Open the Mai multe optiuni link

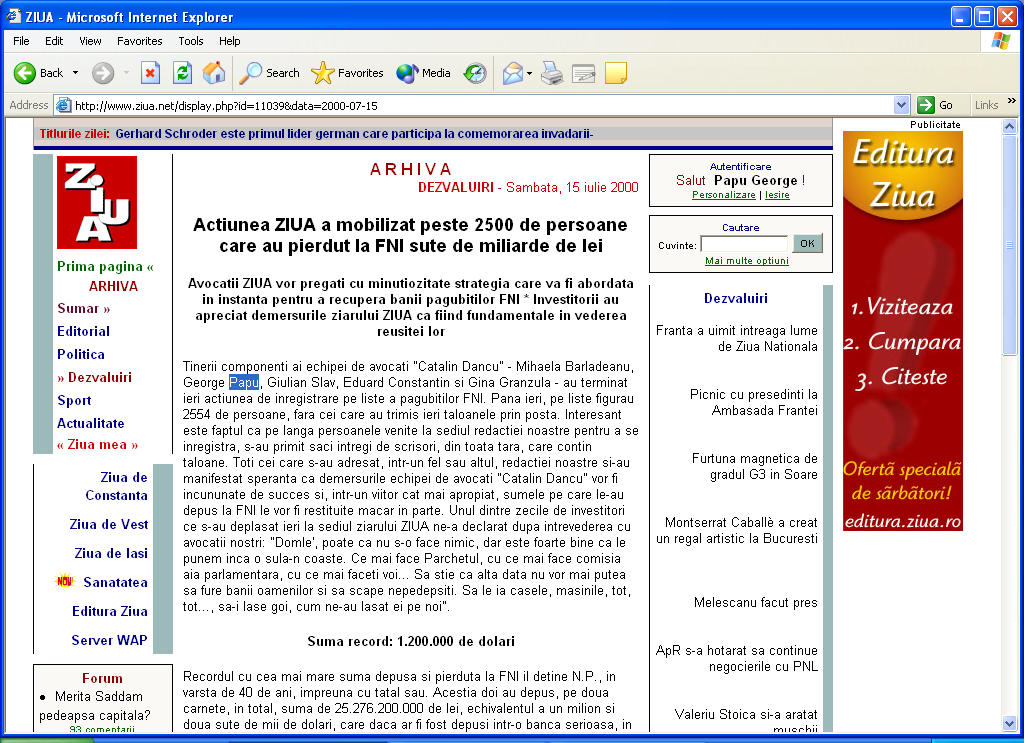[x=747, y=260]
